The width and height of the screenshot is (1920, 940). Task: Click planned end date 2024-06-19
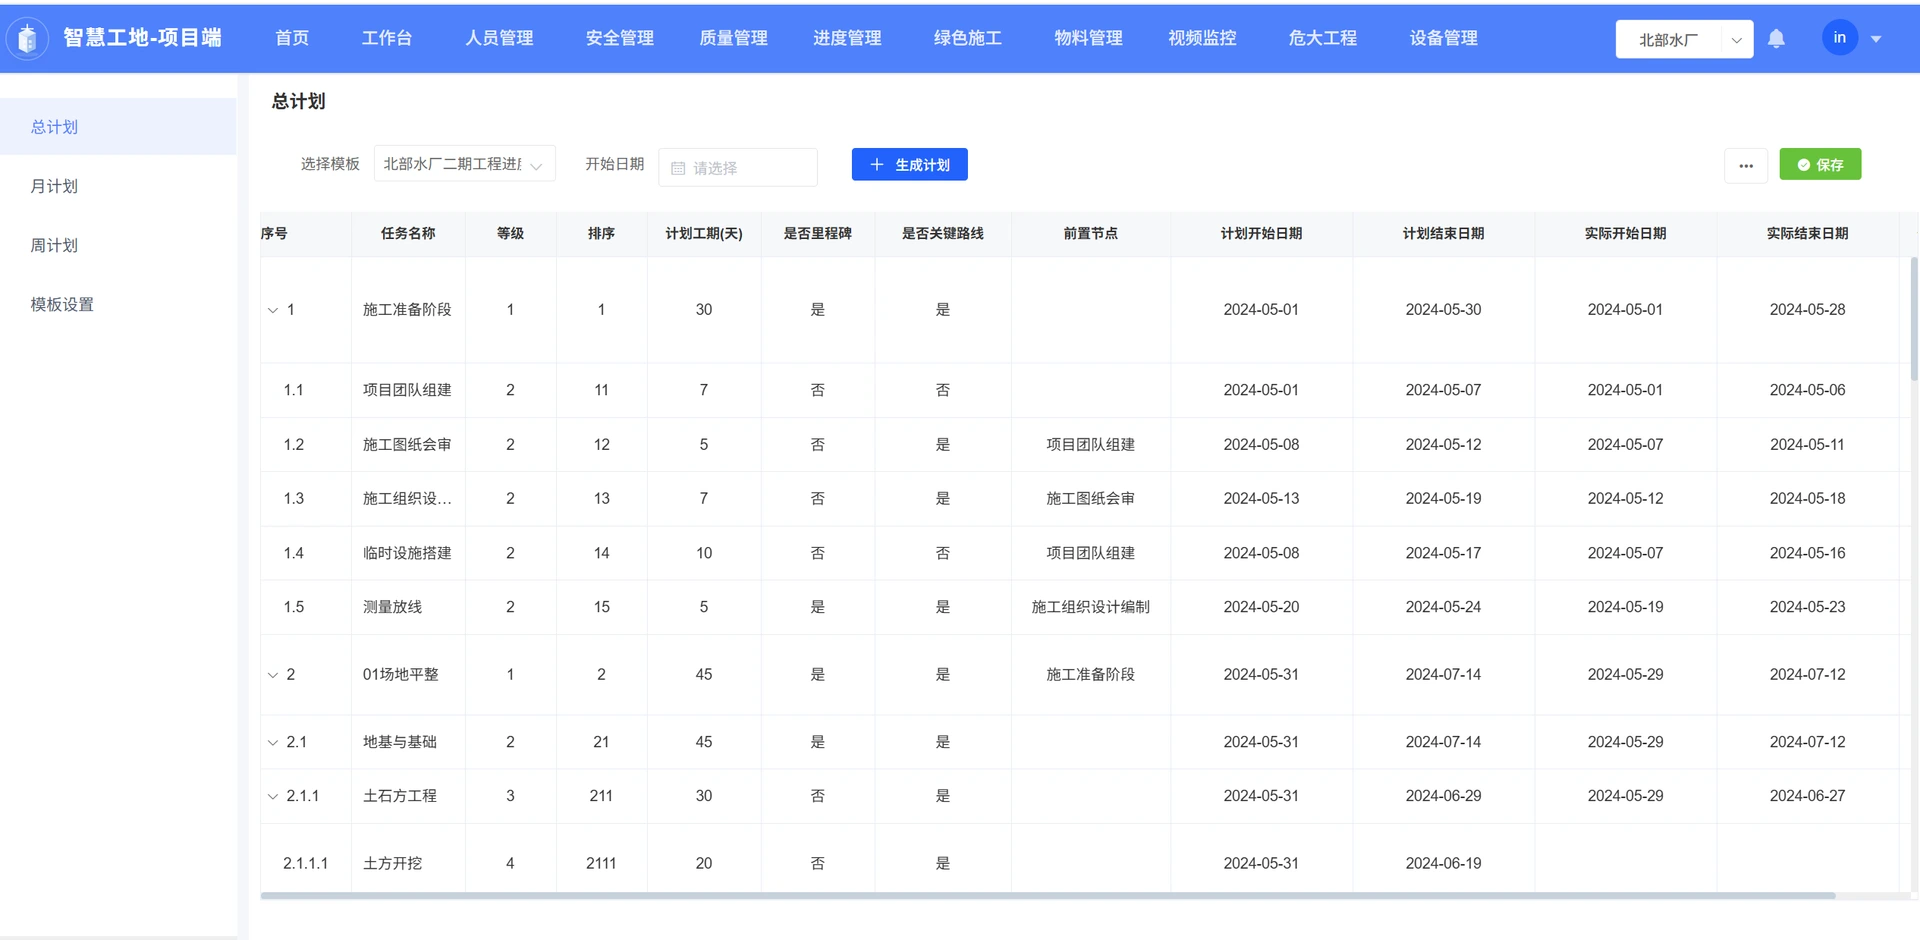click(x=1443, y=863)
